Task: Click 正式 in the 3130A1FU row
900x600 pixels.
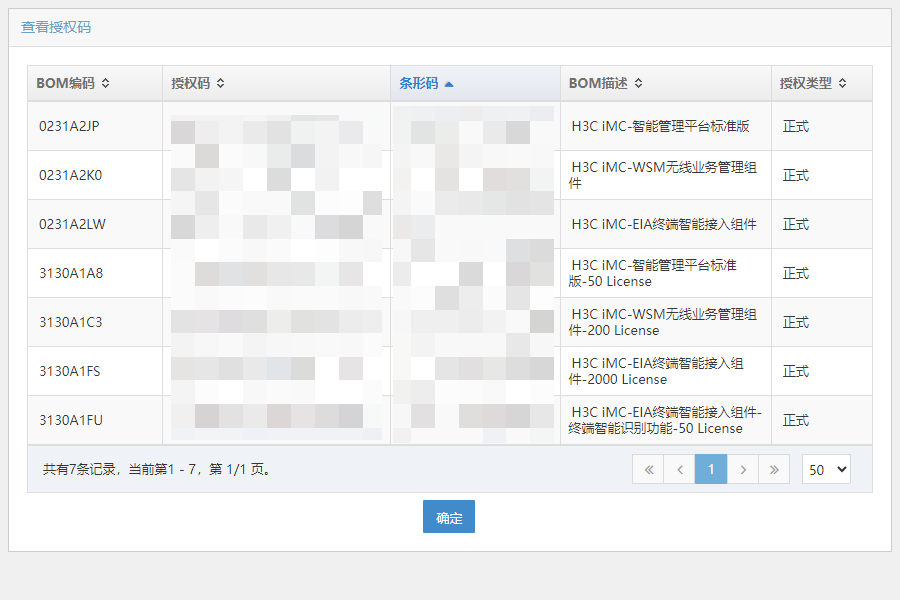Action: pyautogui.click(x=796, y=420)
